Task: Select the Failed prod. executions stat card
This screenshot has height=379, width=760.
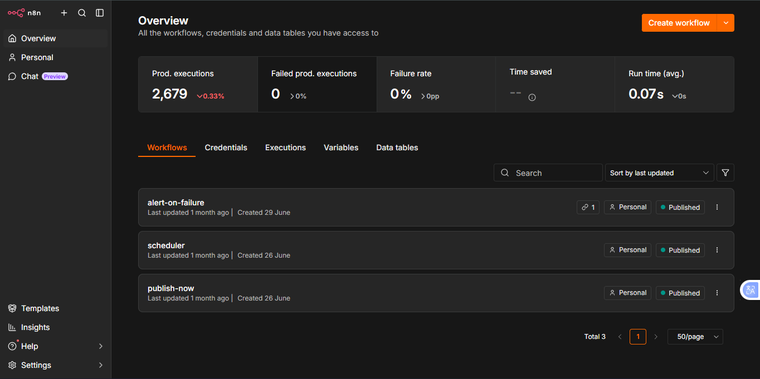Action: click(x=317, y=84)
